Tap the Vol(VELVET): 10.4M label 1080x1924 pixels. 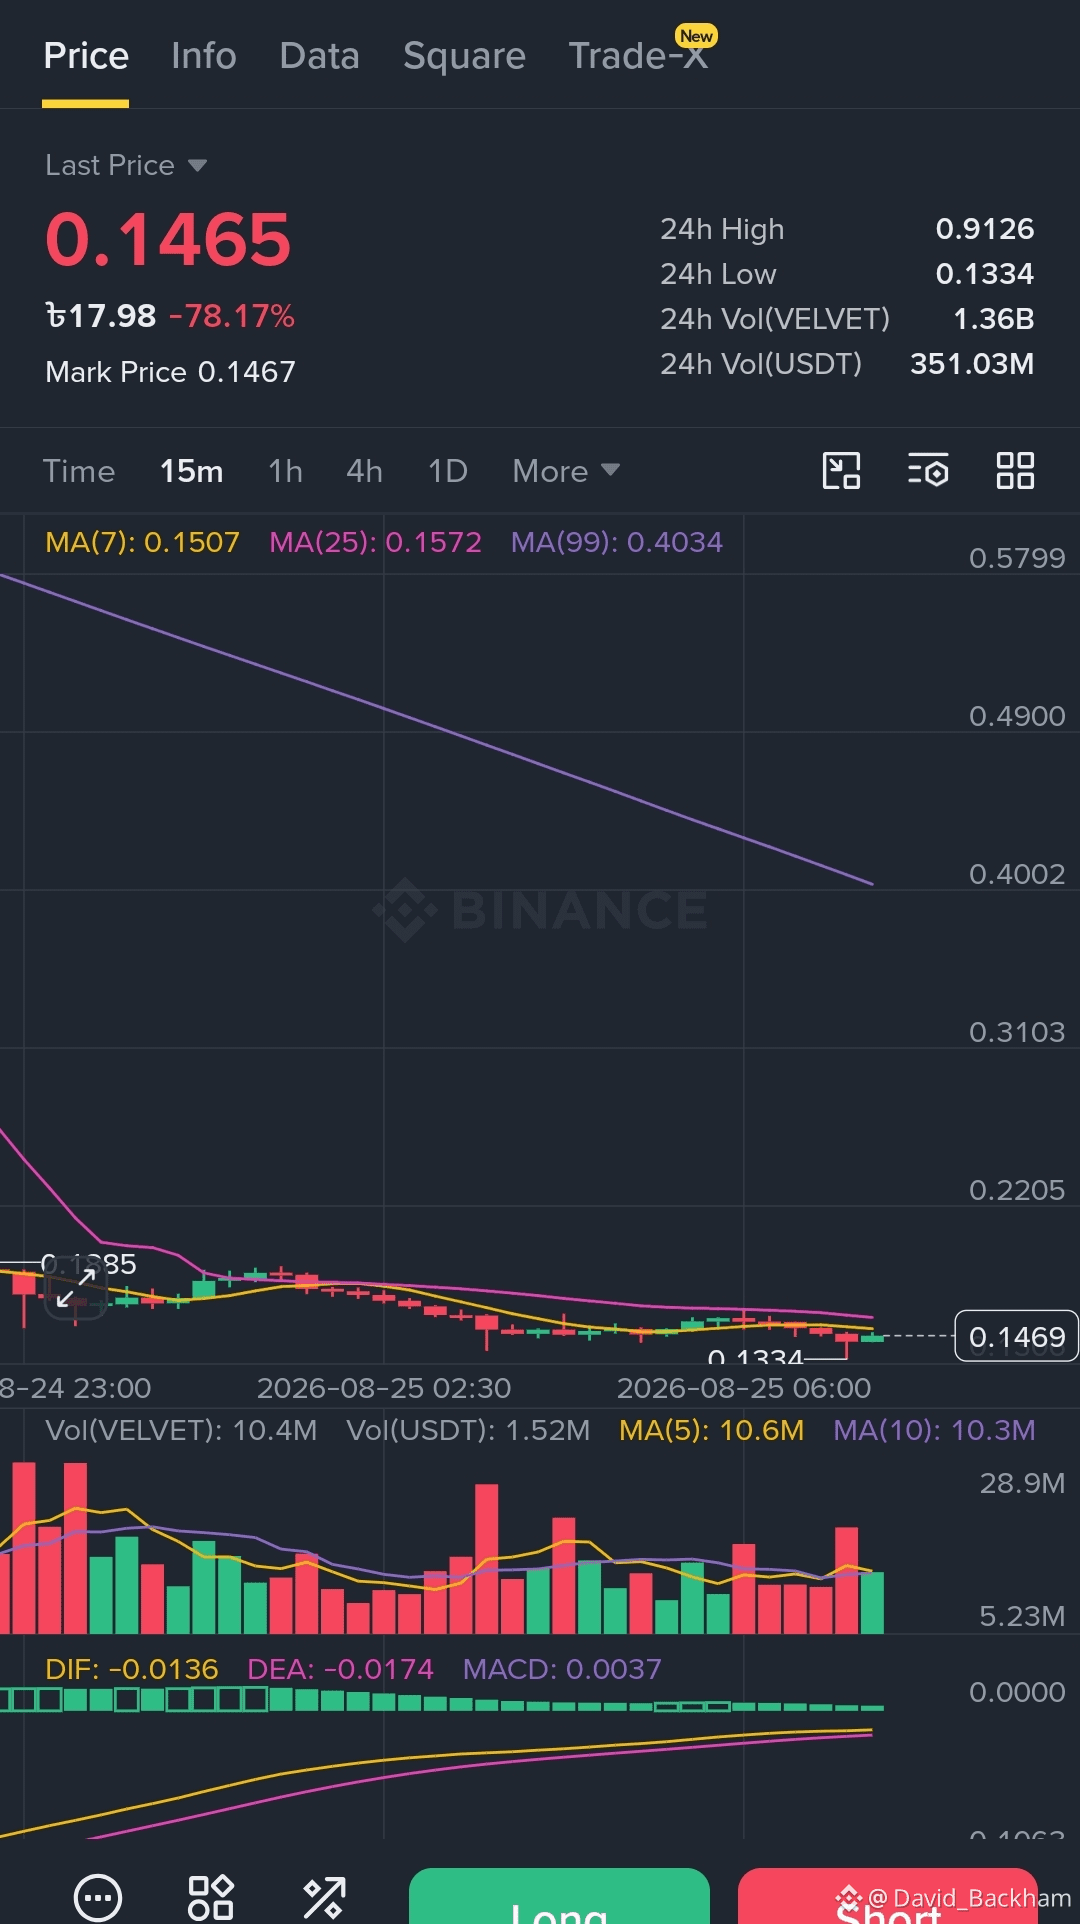181,1430
